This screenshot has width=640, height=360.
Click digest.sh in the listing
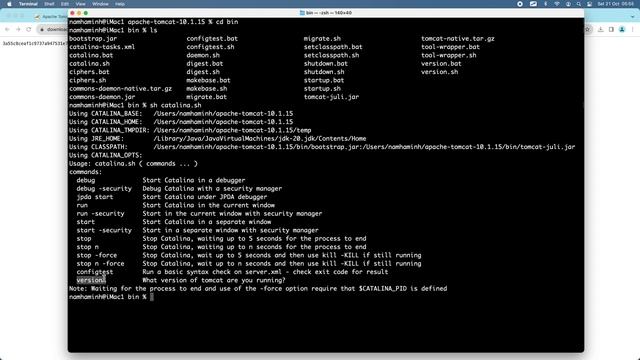(x=203, y=72)
